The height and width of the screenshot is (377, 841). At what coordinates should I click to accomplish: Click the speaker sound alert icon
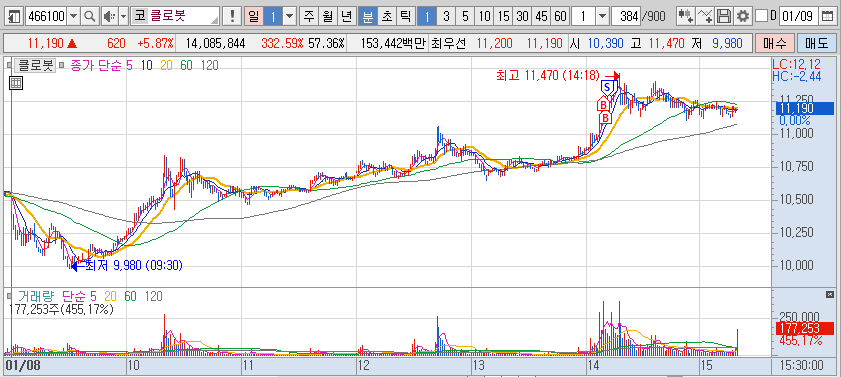[x=109, y=16]
